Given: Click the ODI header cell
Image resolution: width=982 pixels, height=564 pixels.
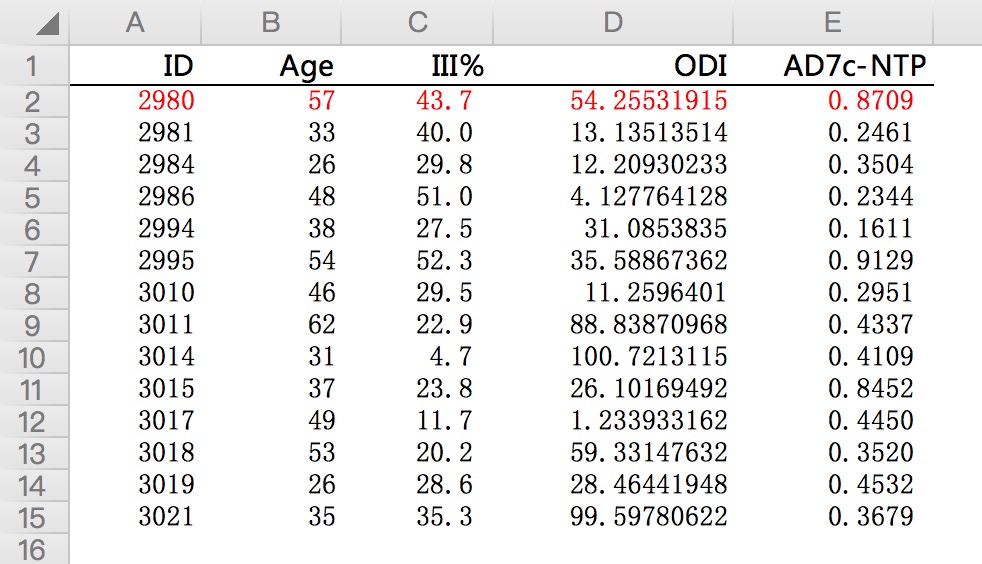Looking at the screenshot, I should (612, 65).
